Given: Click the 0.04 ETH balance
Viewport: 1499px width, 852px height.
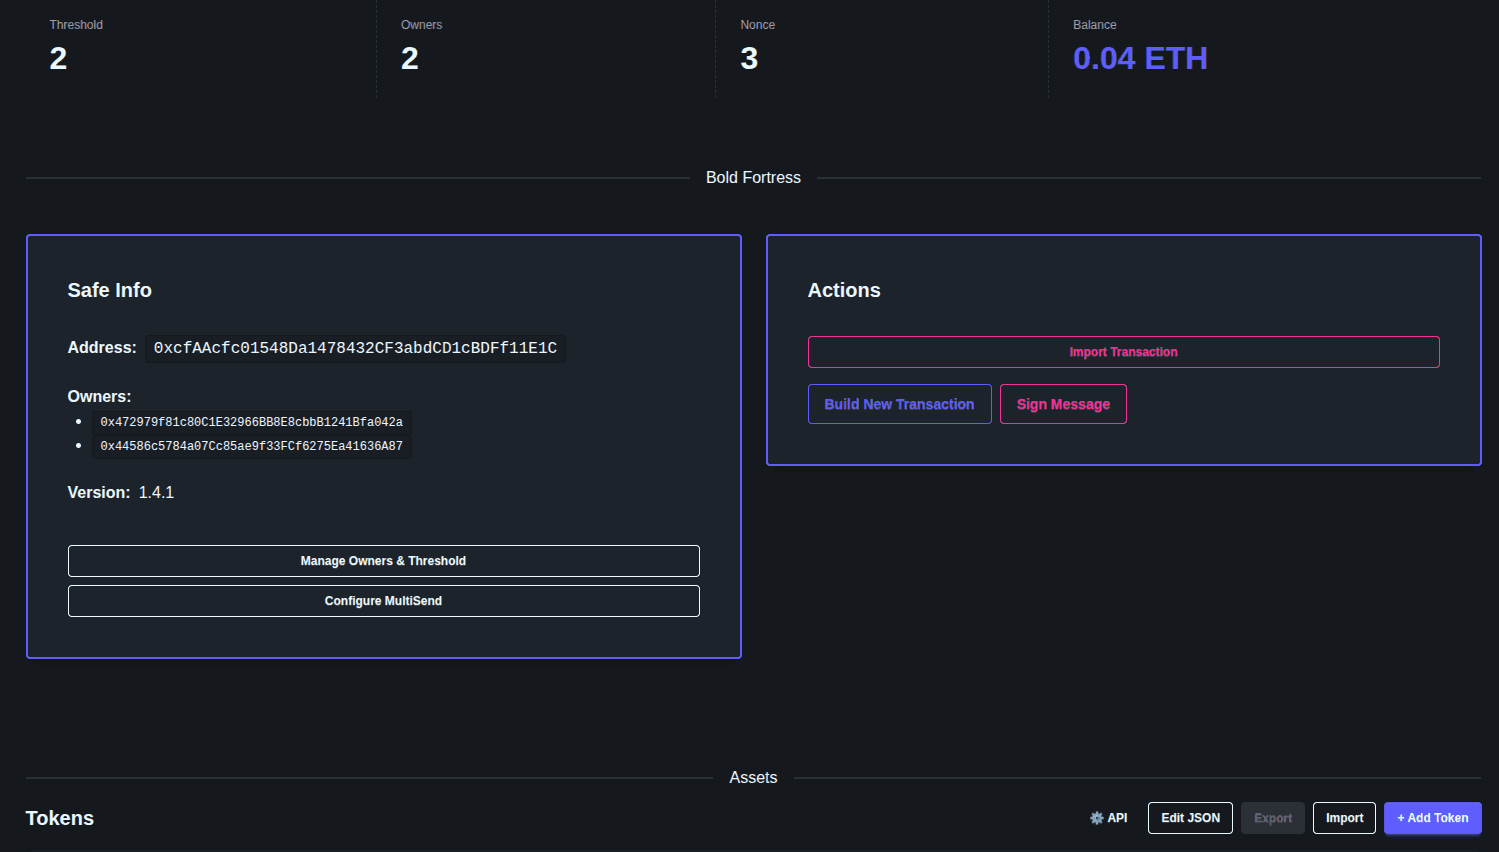Looking at the screenshot, I should click(1140, 58).
